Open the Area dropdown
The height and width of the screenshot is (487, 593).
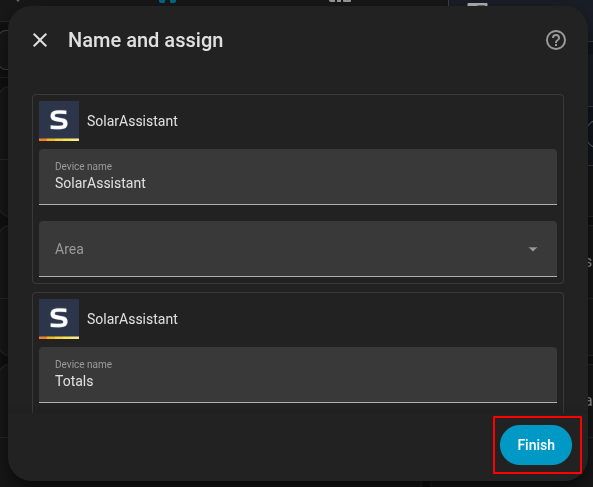(x=298, y=249)
